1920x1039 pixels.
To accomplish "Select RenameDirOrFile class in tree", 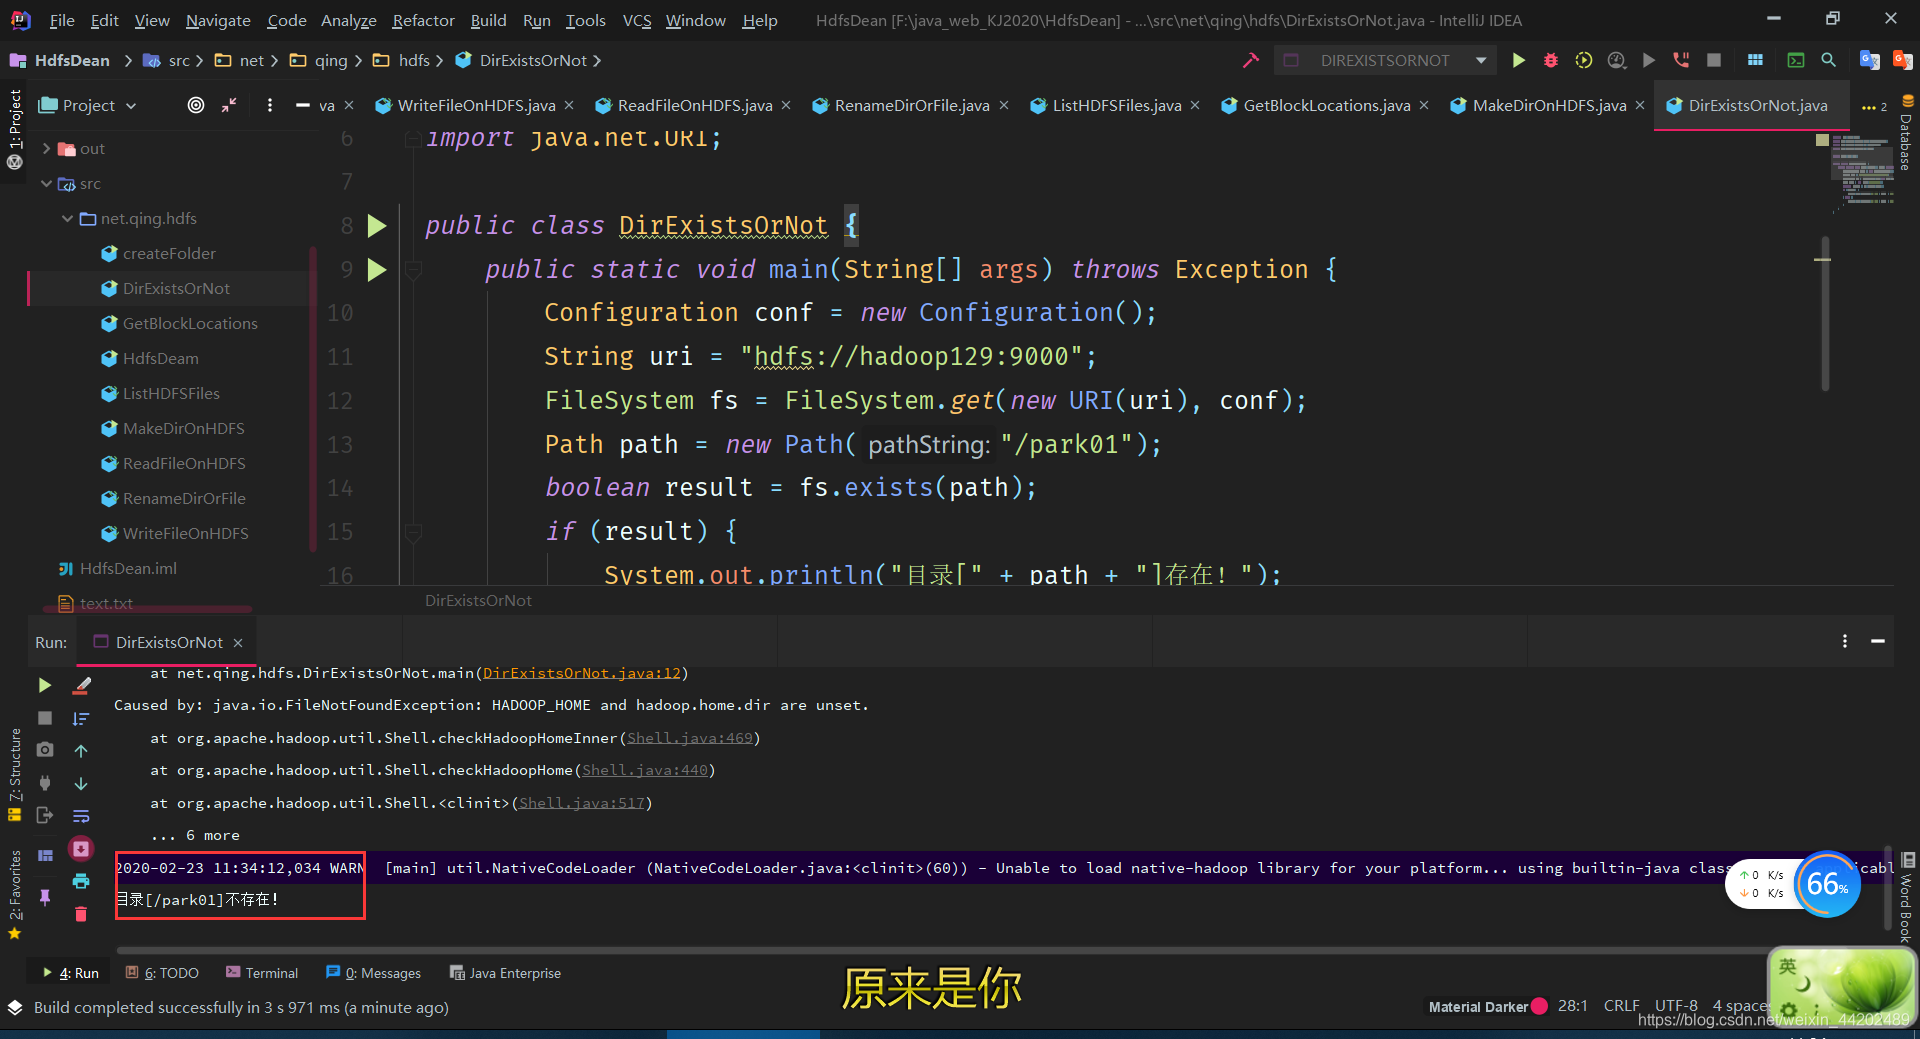I will (x=184, y=498).
